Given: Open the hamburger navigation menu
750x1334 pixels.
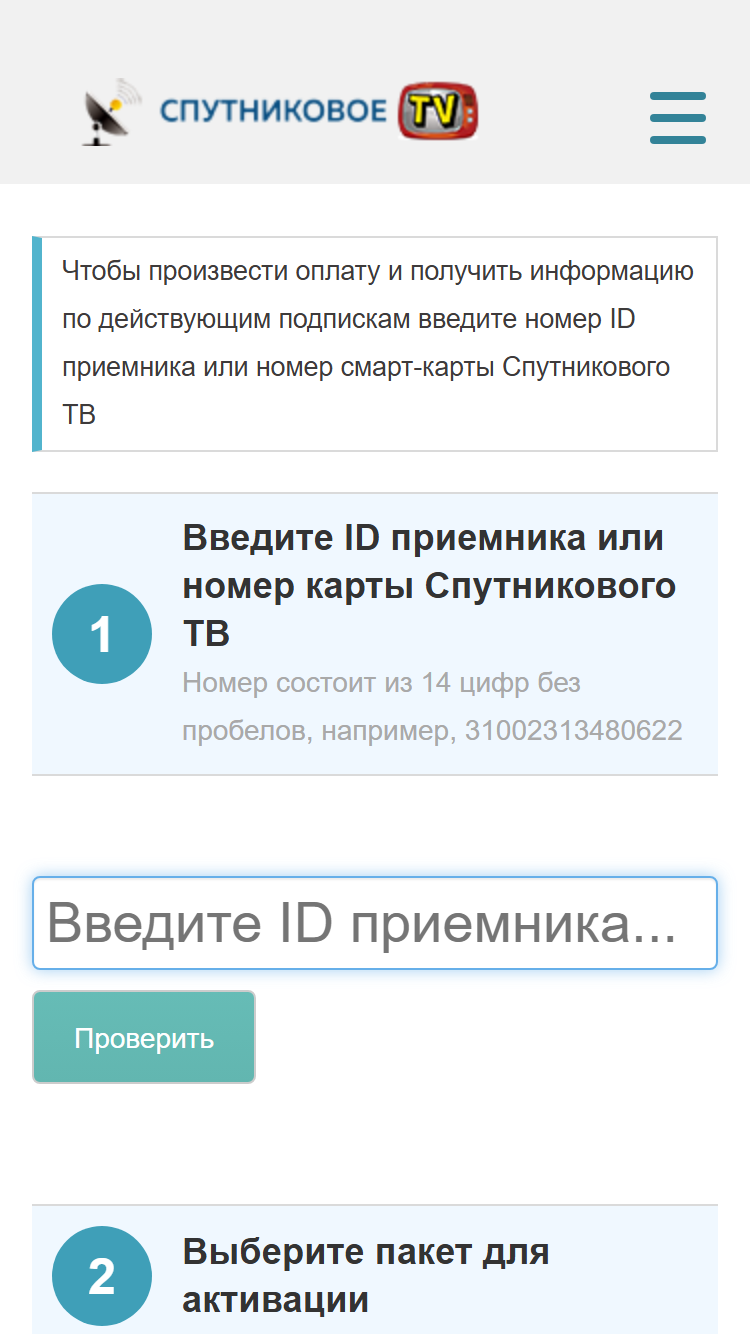Looking at the screenshot, I should tap(678, 118).
